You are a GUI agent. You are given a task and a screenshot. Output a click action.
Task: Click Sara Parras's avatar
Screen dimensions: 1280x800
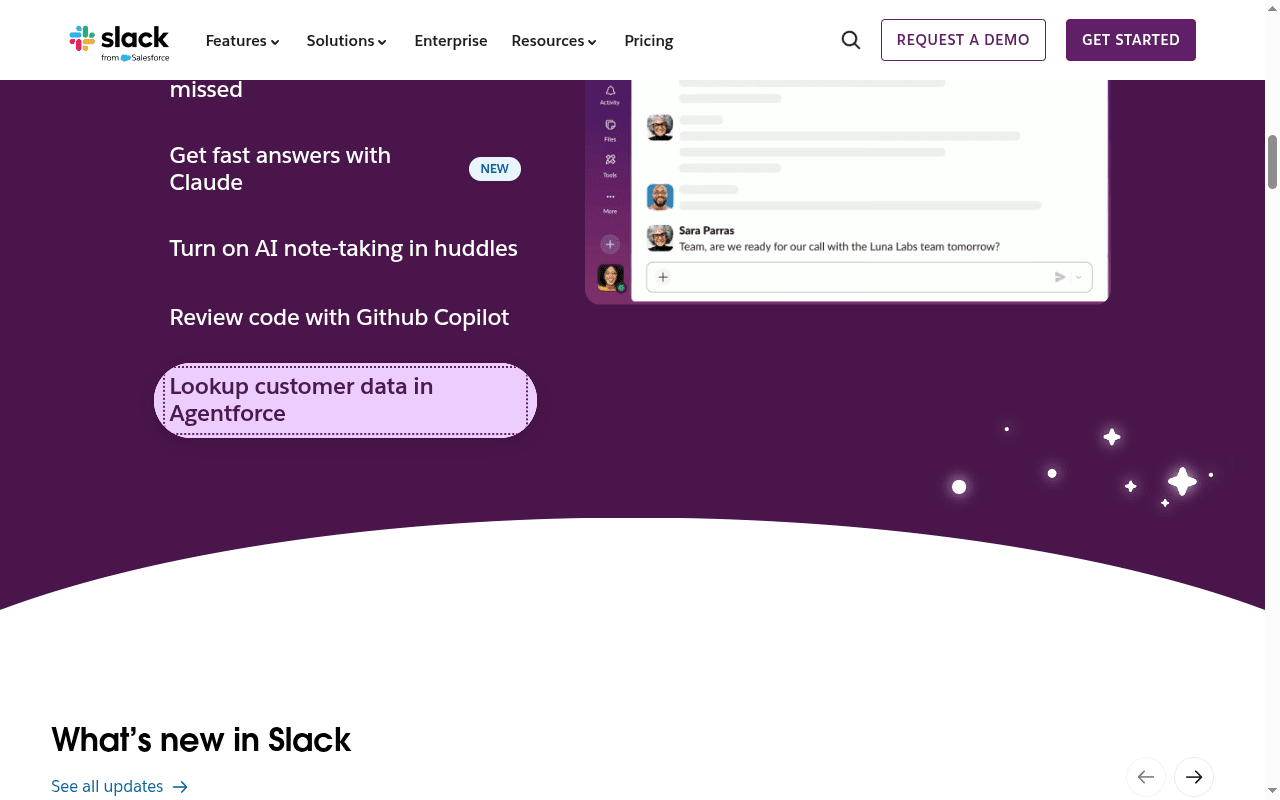(660, 237)
